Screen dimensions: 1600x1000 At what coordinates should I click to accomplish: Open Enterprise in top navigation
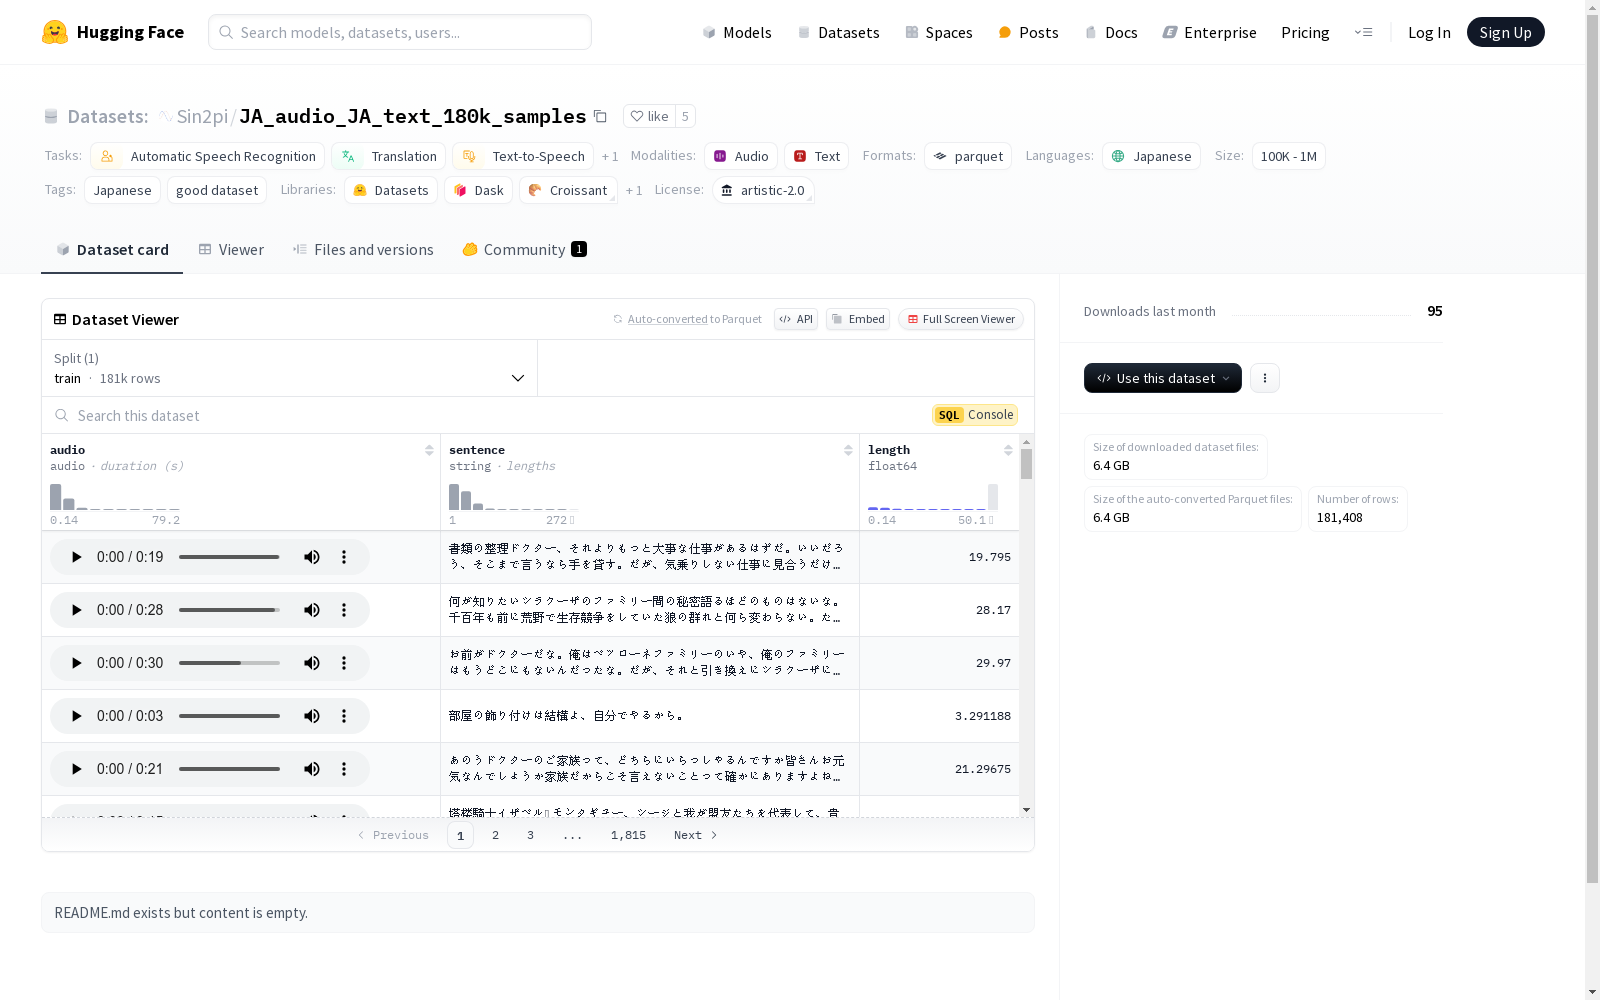[x=1209, y=32]
